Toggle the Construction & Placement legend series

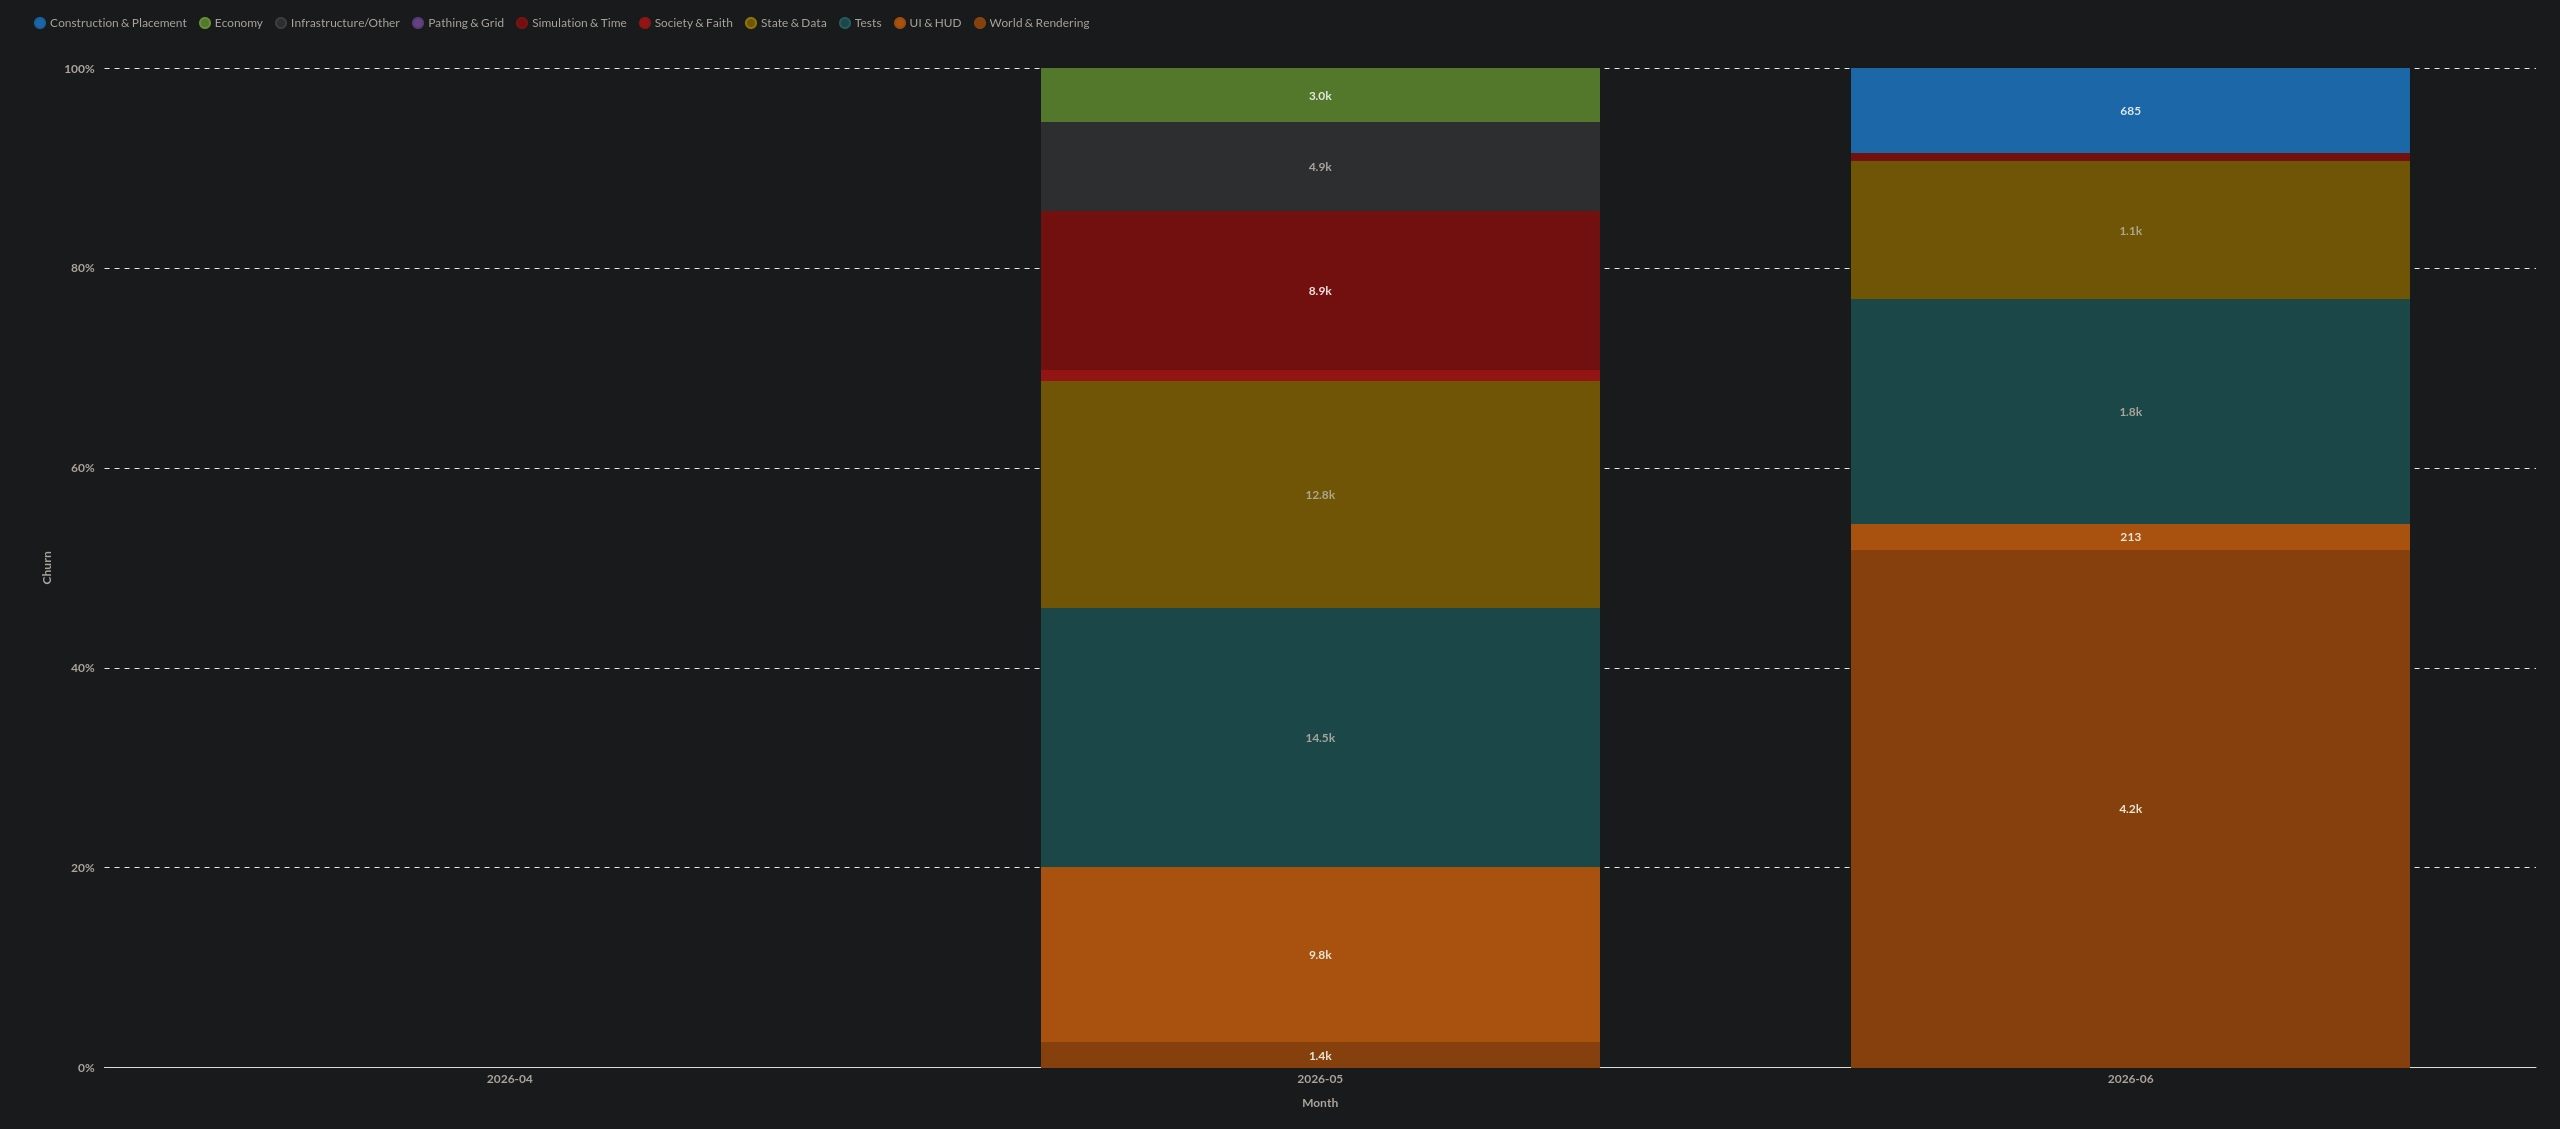[110, 23]
